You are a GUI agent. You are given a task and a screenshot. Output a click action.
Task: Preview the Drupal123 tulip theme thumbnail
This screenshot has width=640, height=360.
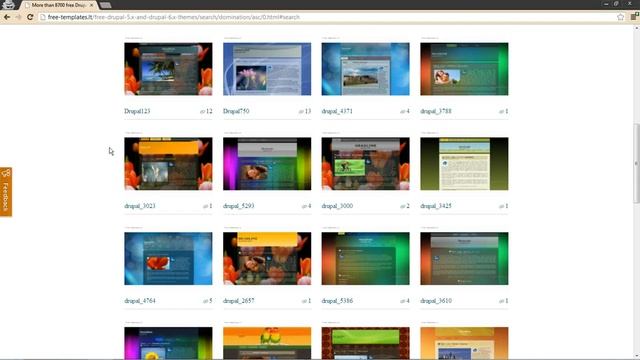pos(168,69)
